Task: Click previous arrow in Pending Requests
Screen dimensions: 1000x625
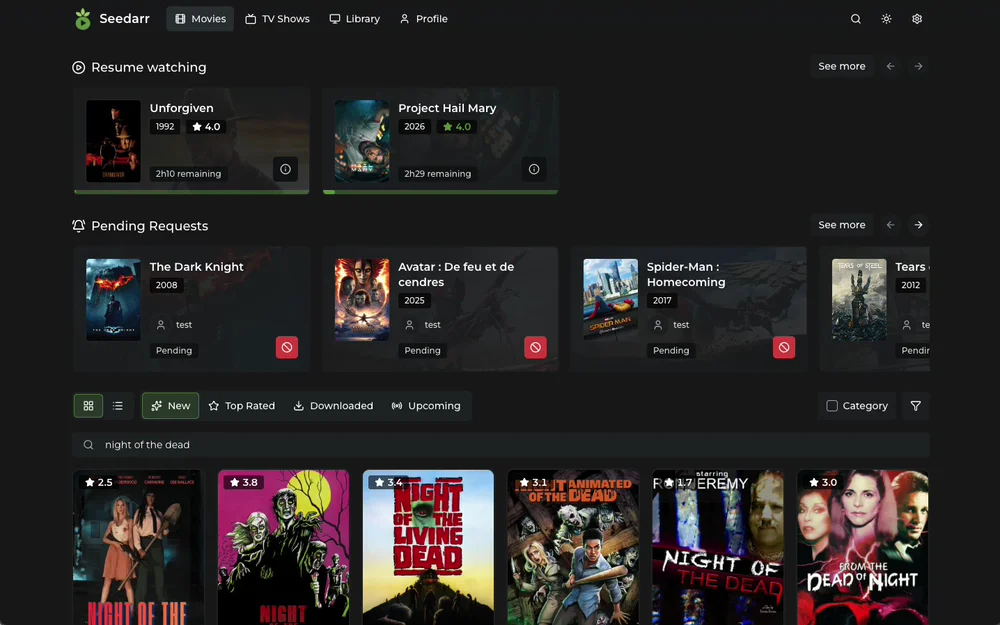Action: (x=890, y=225)
